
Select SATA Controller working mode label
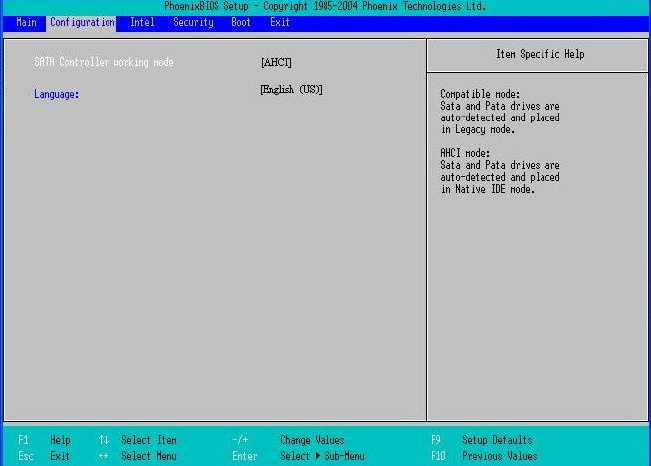coord(104,62)
